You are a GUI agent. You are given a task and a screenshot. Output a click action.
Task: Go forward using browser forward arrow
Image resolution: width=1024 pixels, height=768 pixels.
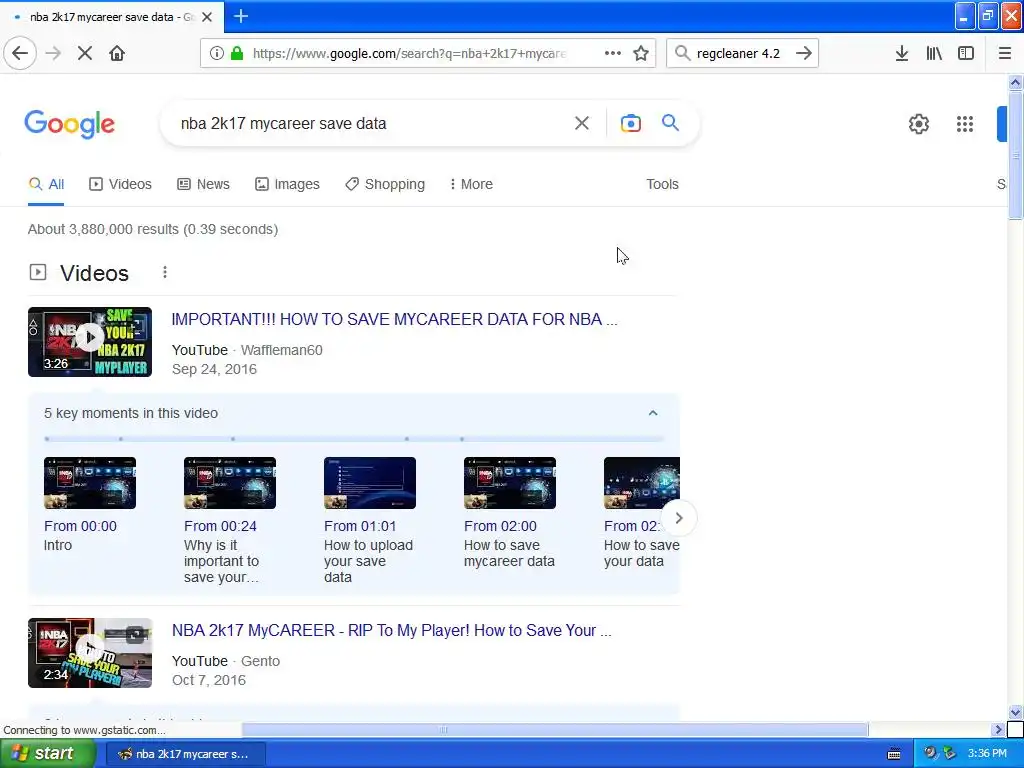coord(53,53)
